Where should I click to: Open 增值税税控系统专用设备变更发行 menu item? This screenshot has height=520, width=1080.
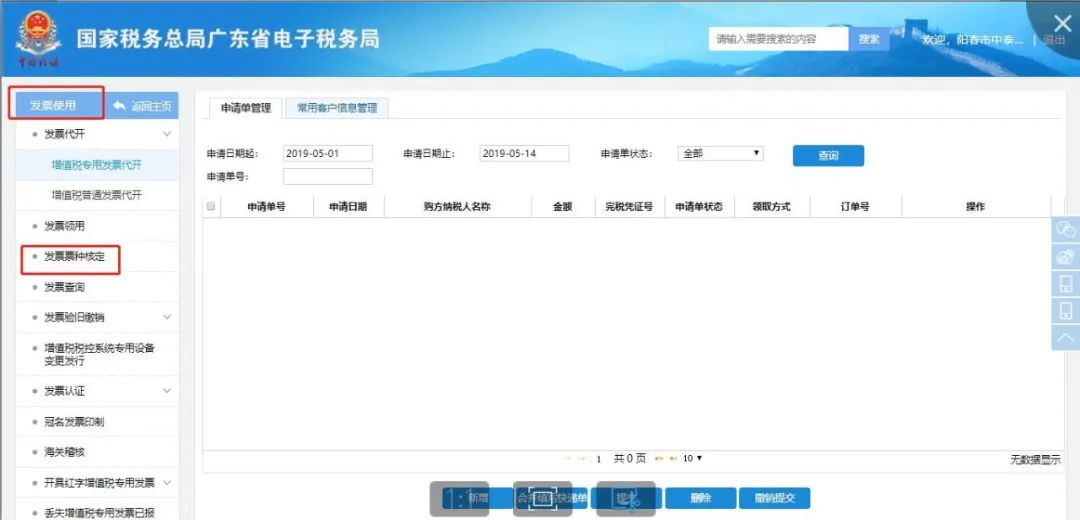97,354
